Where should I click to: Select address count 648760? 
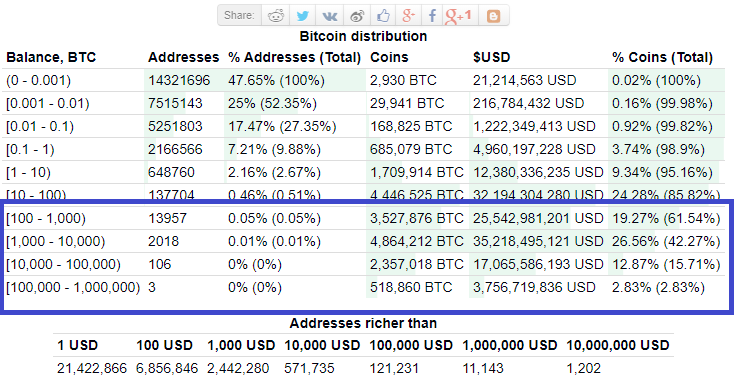tap(171, 173)
